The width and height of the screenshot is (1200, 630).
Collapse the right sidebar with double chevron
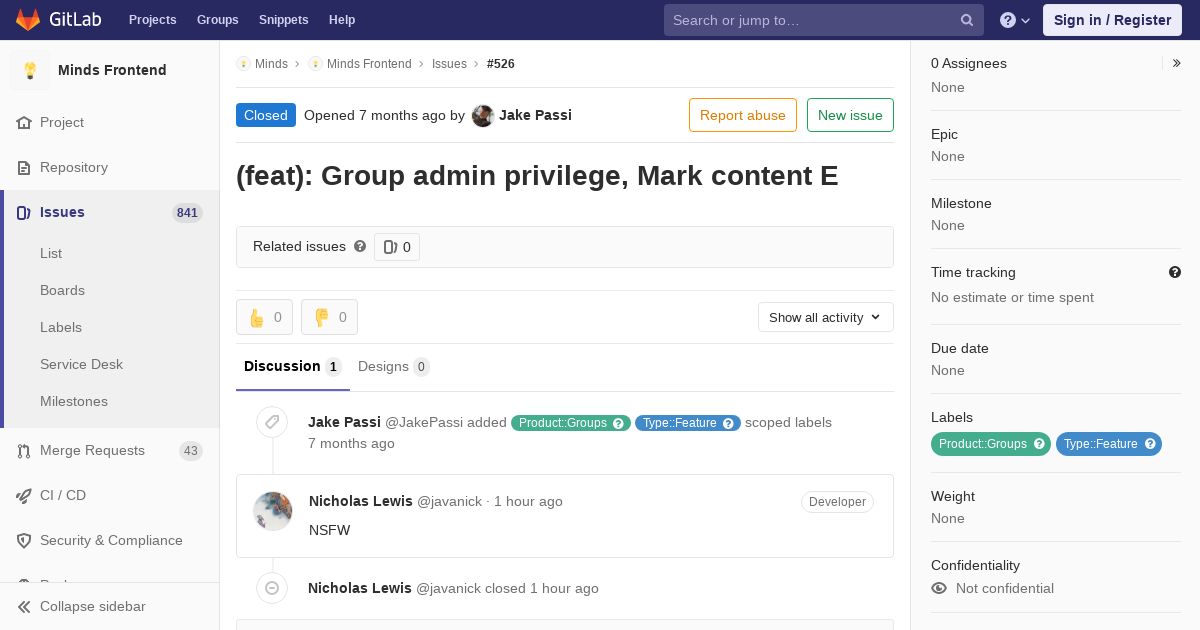[1177, 63]
